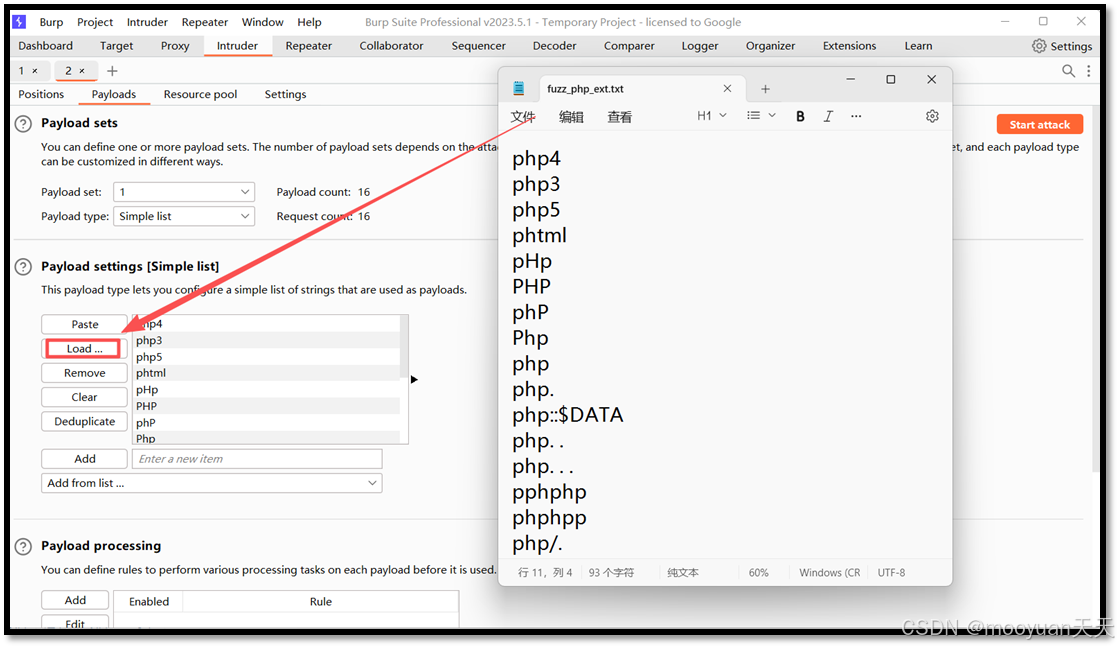Open the Add from list dropdown
This screenshot has height=648, width=1119.
click(x=212, y=483)
